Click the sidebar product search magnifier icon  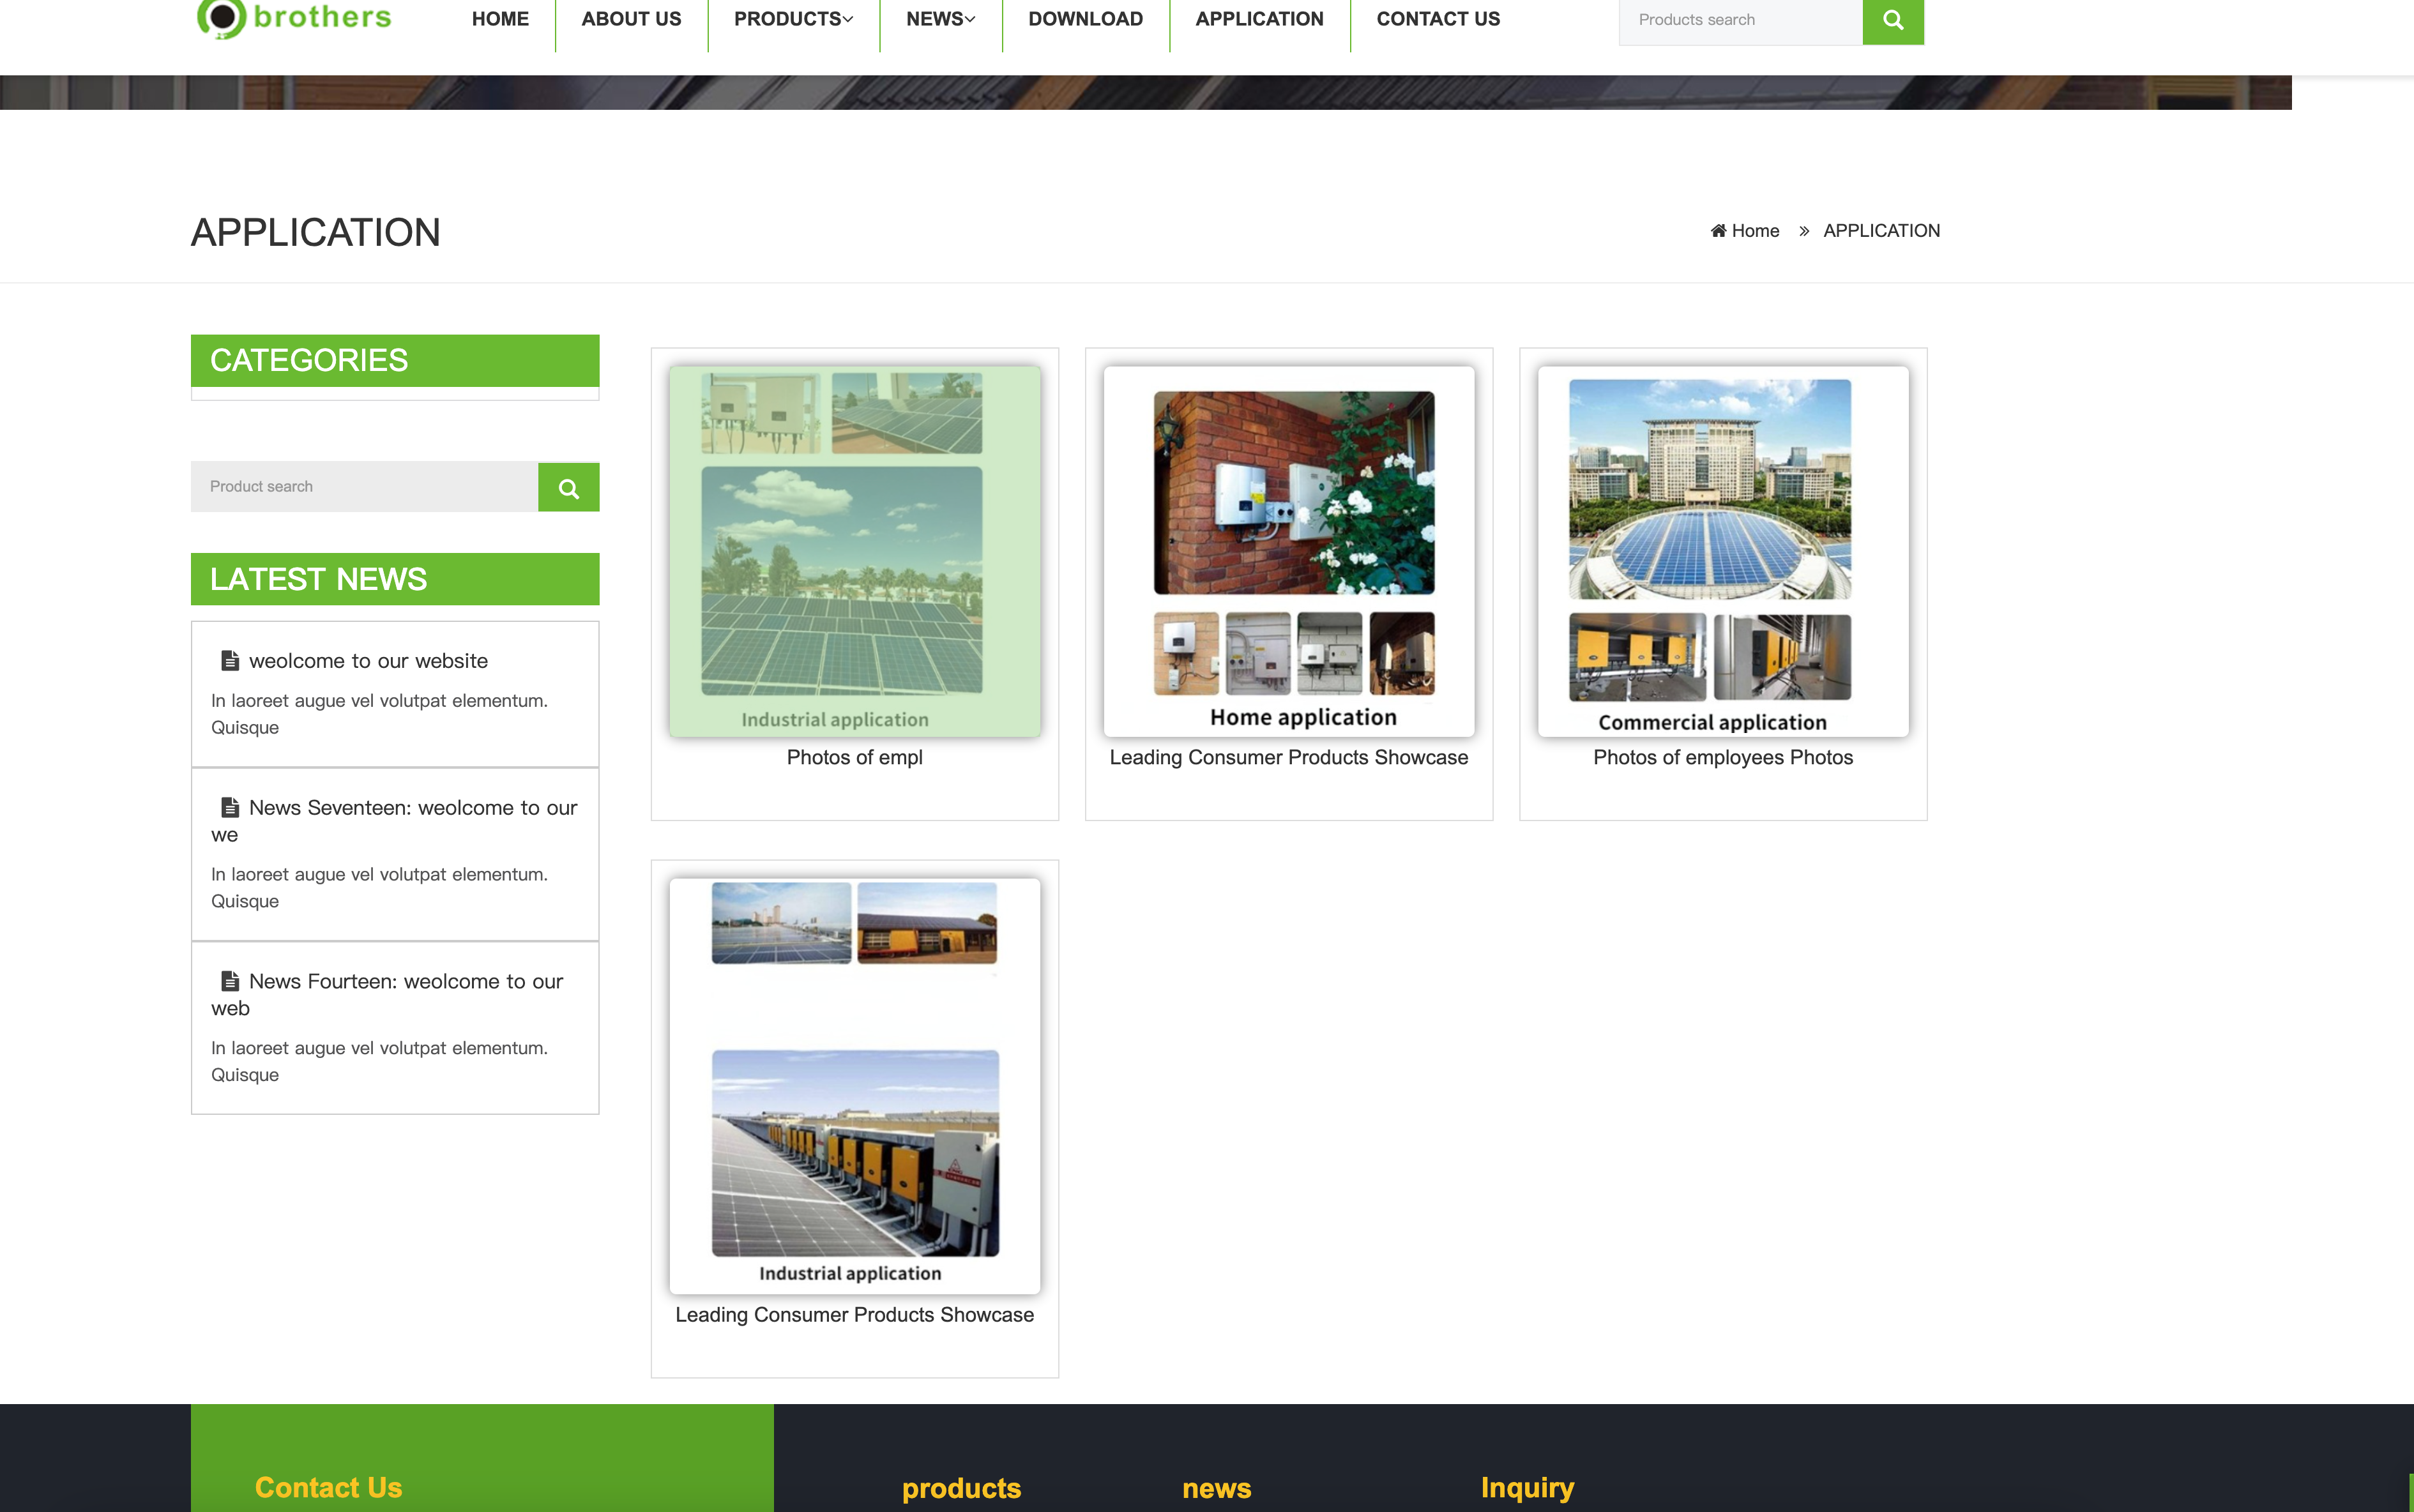click(568, 488)
